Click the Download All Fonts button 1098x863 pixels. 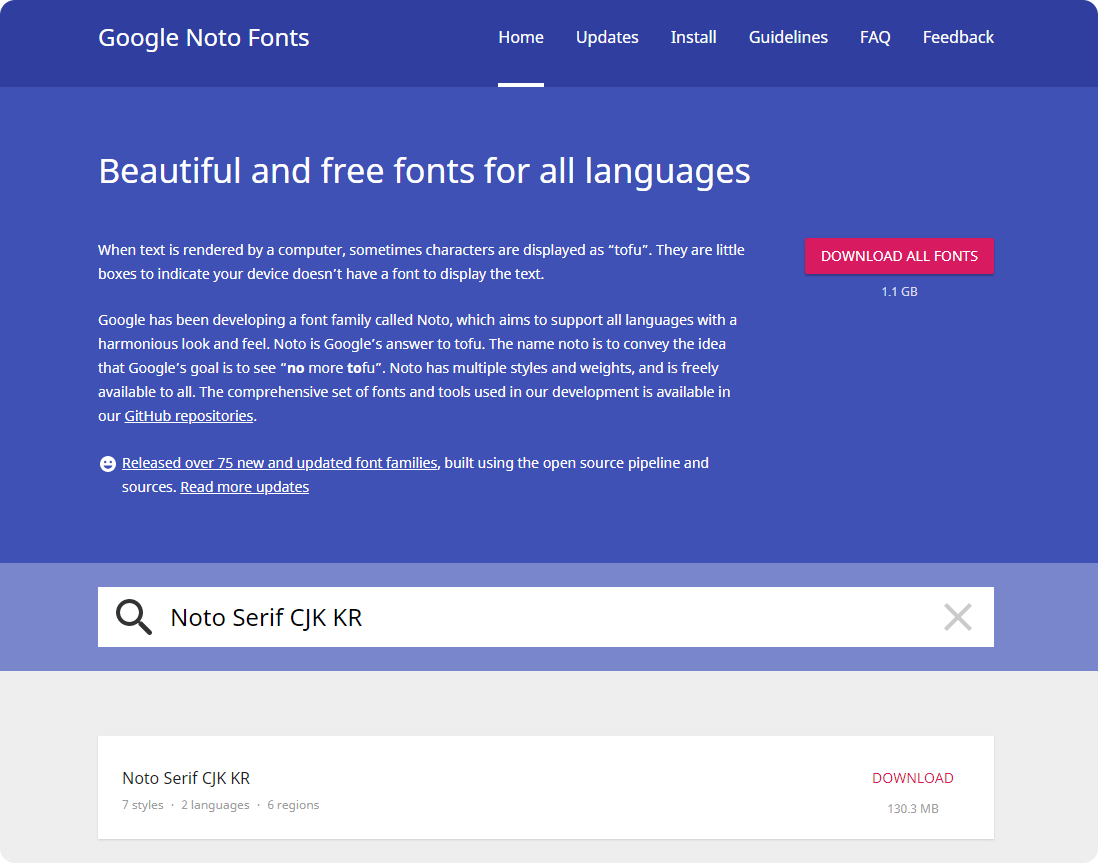click(899, 256)
